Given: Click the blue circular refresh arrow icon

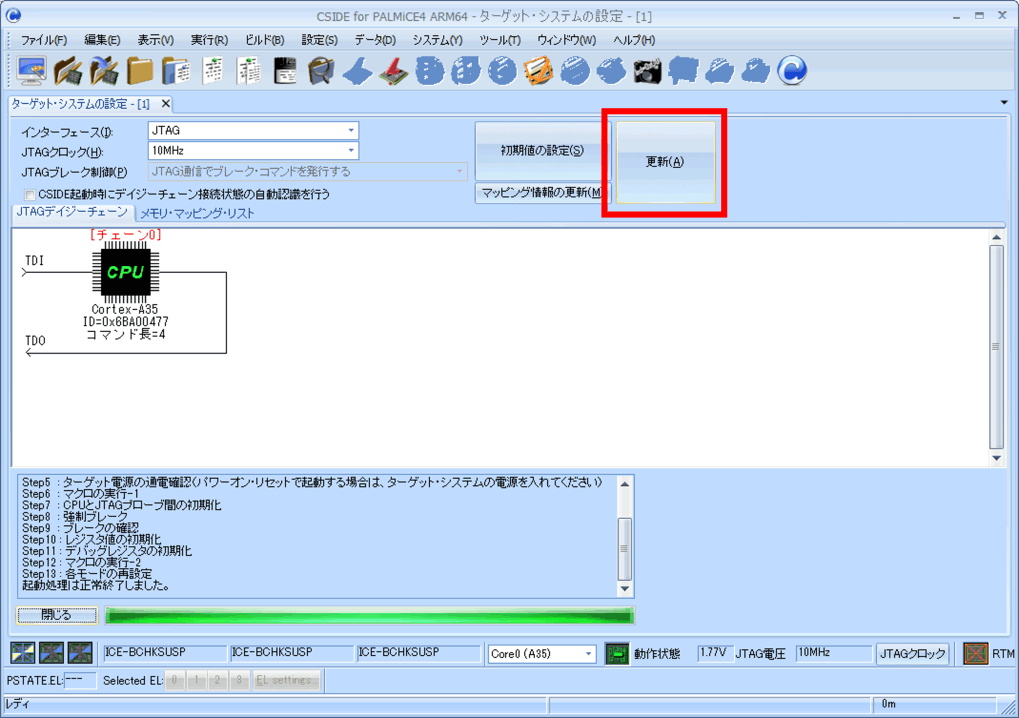Looking at the screenshot, I should (792, 70).
